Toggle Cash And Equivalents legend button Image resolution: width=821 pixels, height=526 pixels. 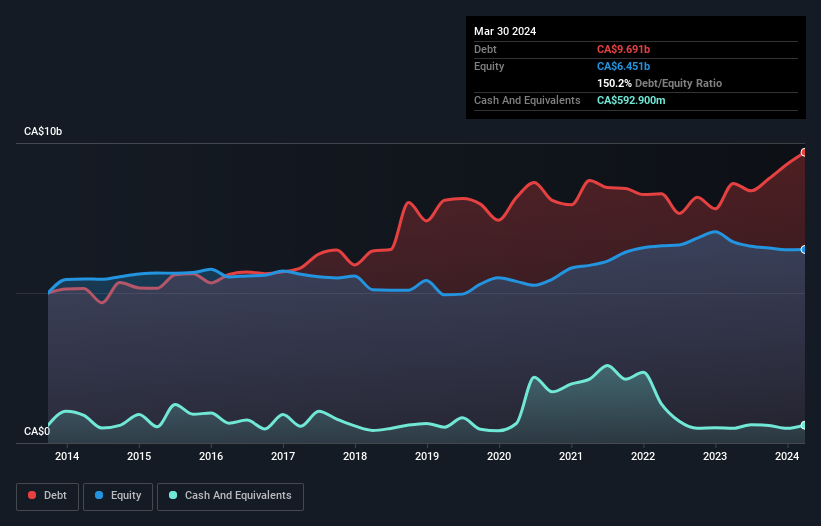(230, 496)
